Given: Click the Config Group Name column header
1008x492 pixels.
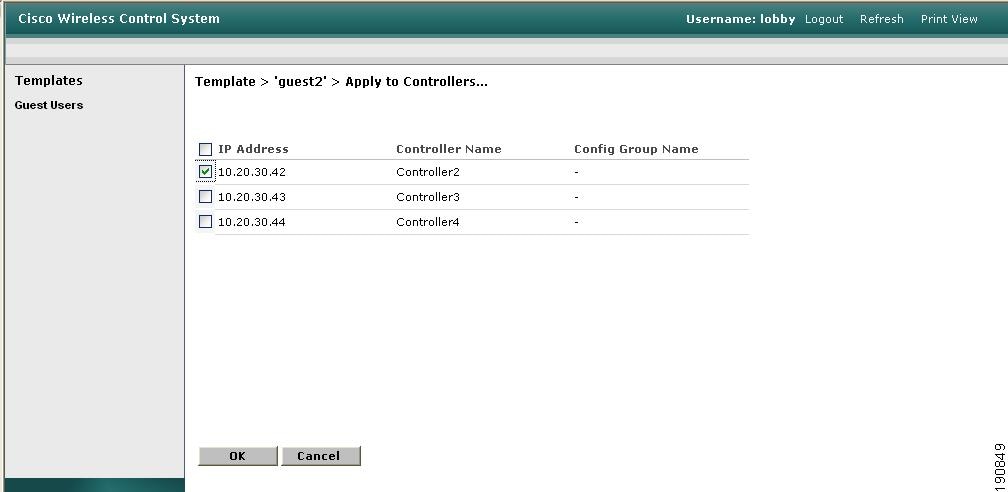Looking at the screenshot, I should [636, 149].
